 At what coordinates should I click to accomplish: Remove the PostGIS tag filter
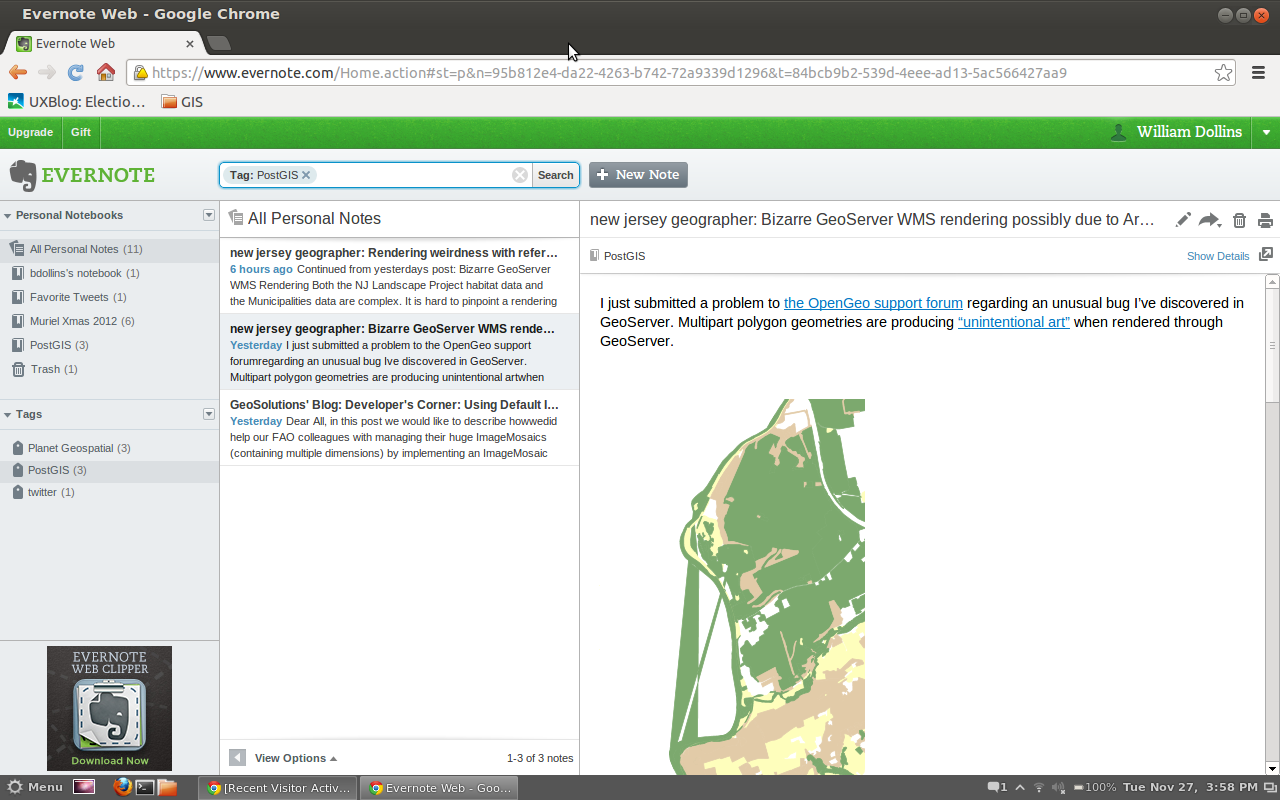pos(306,175)
